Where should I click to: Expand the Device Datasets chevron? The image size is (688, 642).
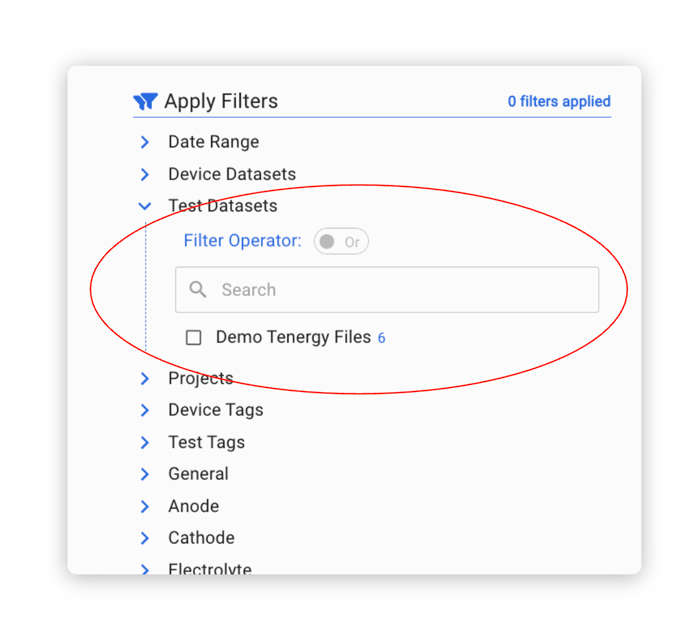[145, 174]
